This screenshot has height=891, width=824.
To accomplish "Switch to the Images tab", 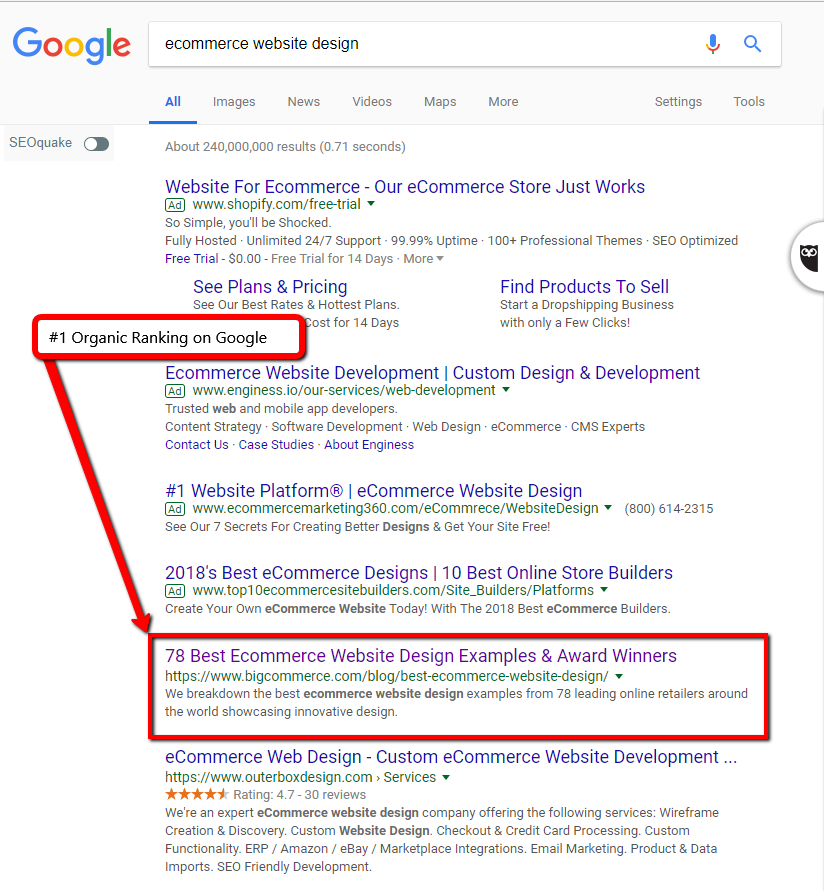I will coord(234,102).
